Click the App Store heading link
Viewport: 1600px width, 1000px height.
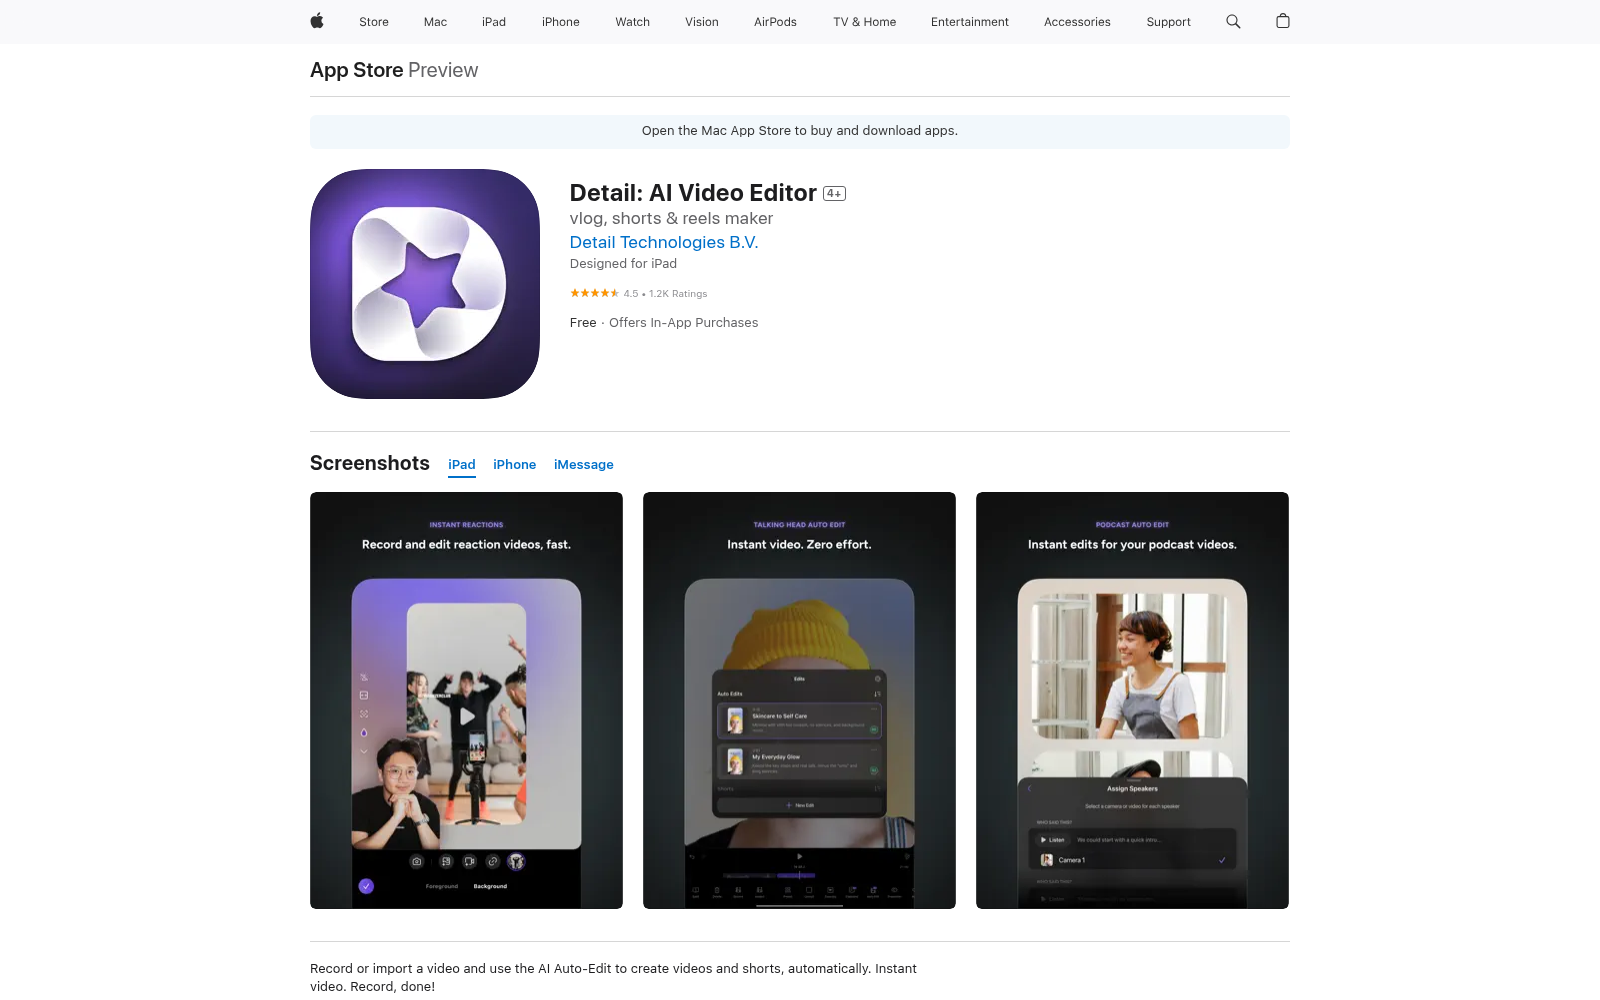pyautogui.click(x=357, y=70)
